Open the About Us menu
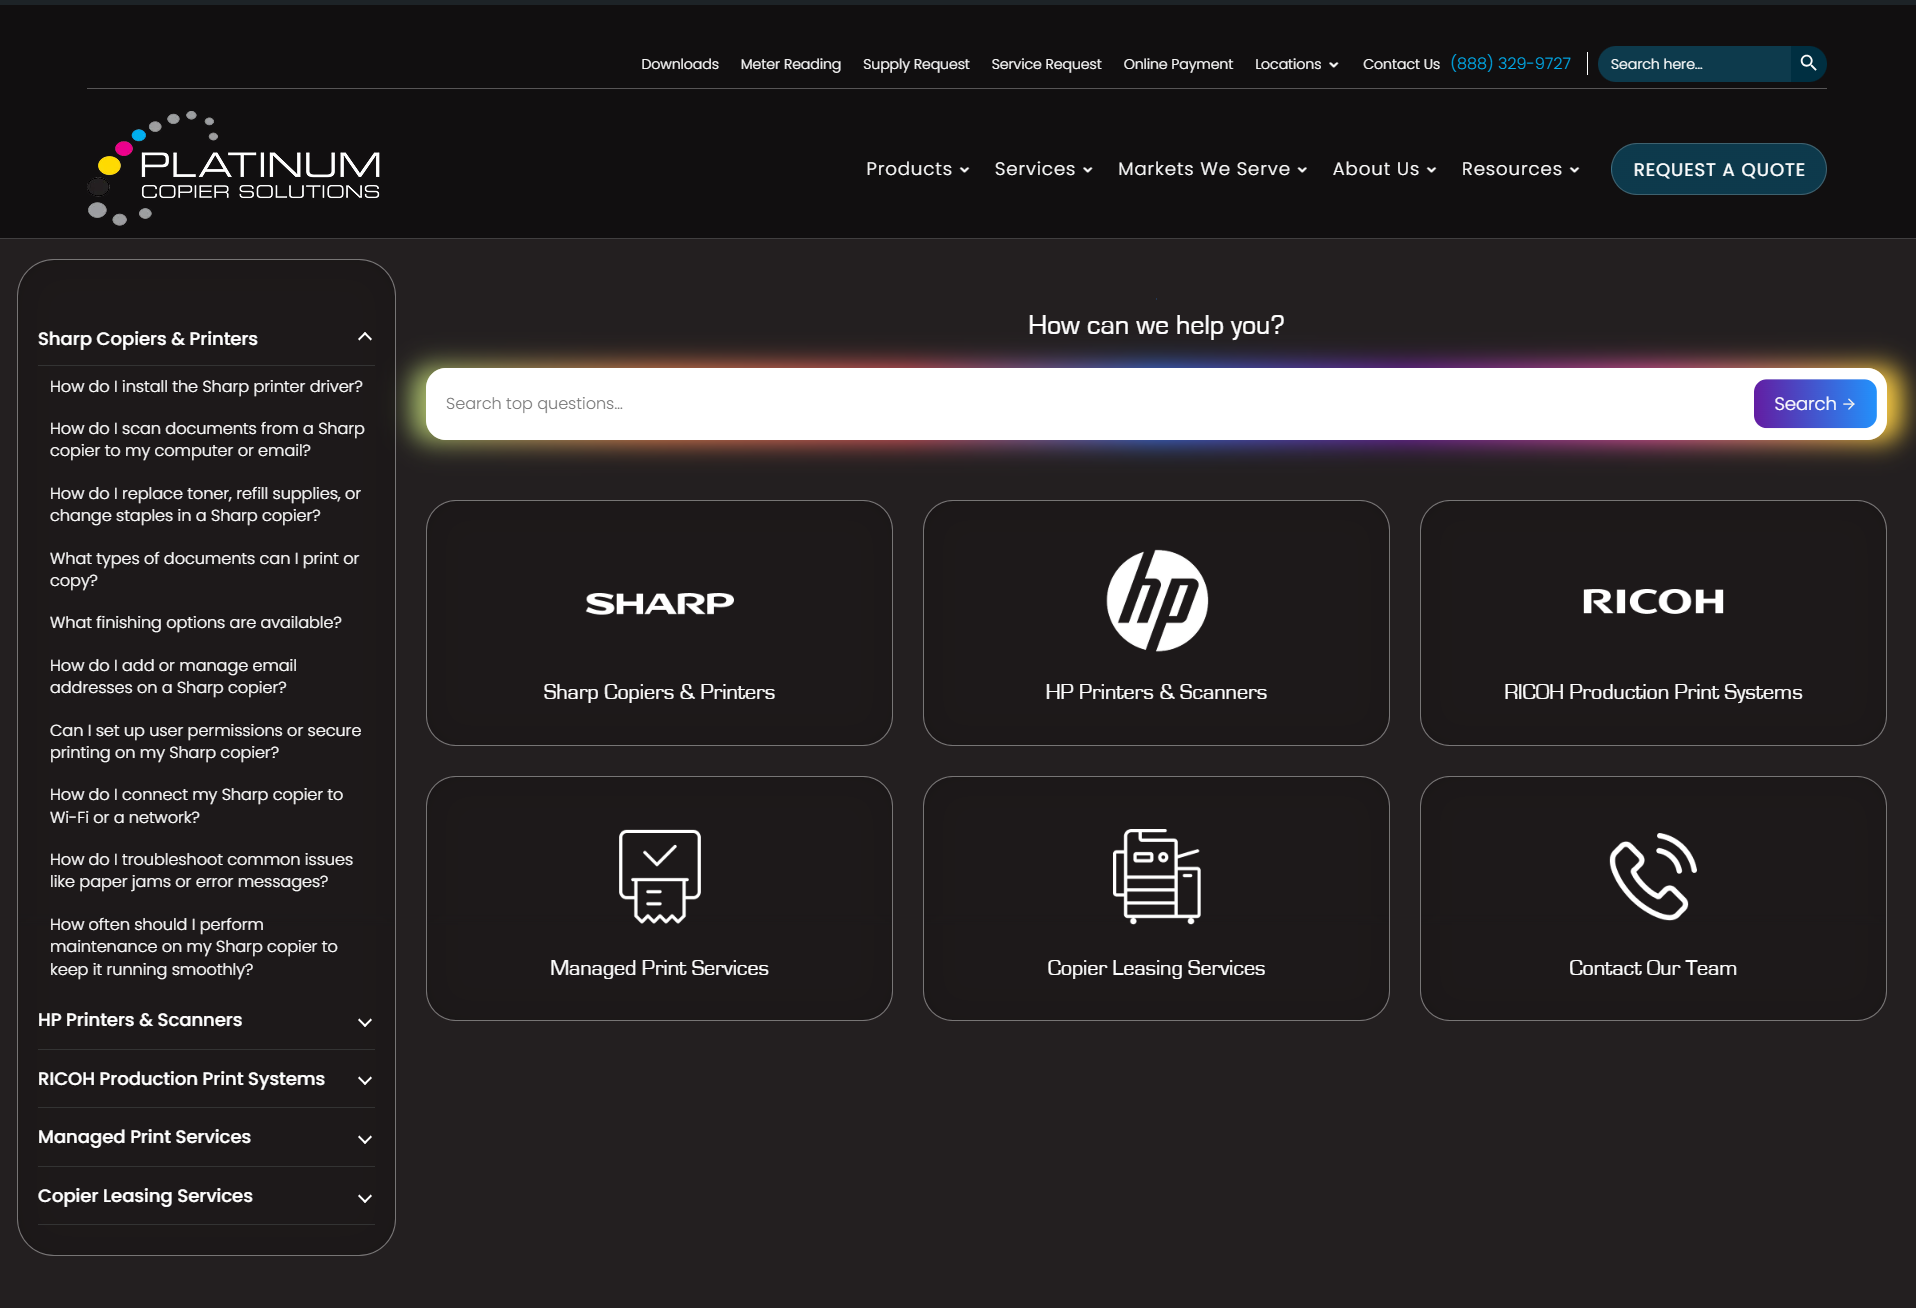1916x1308 pixels. (x=1384, y=169)
